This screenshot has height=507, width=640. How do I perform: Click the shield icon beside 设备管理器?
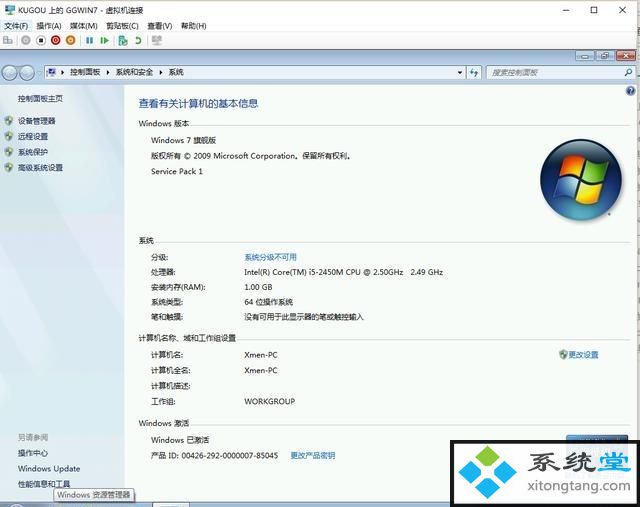[x=9, y=121]
